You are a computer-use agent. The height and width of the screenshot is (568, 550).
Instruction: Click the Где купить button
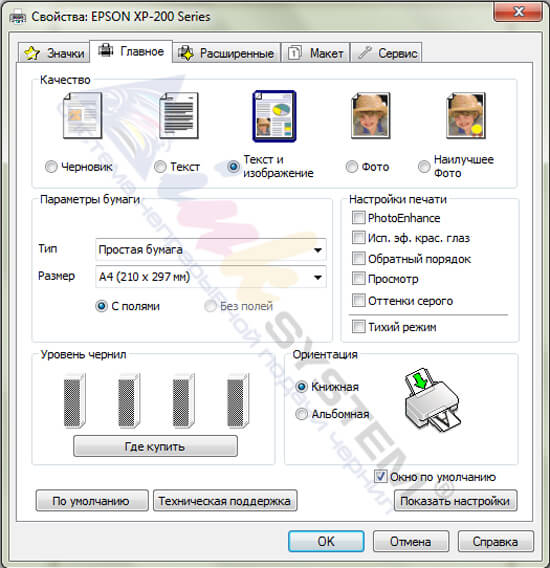tap(155, 446)
